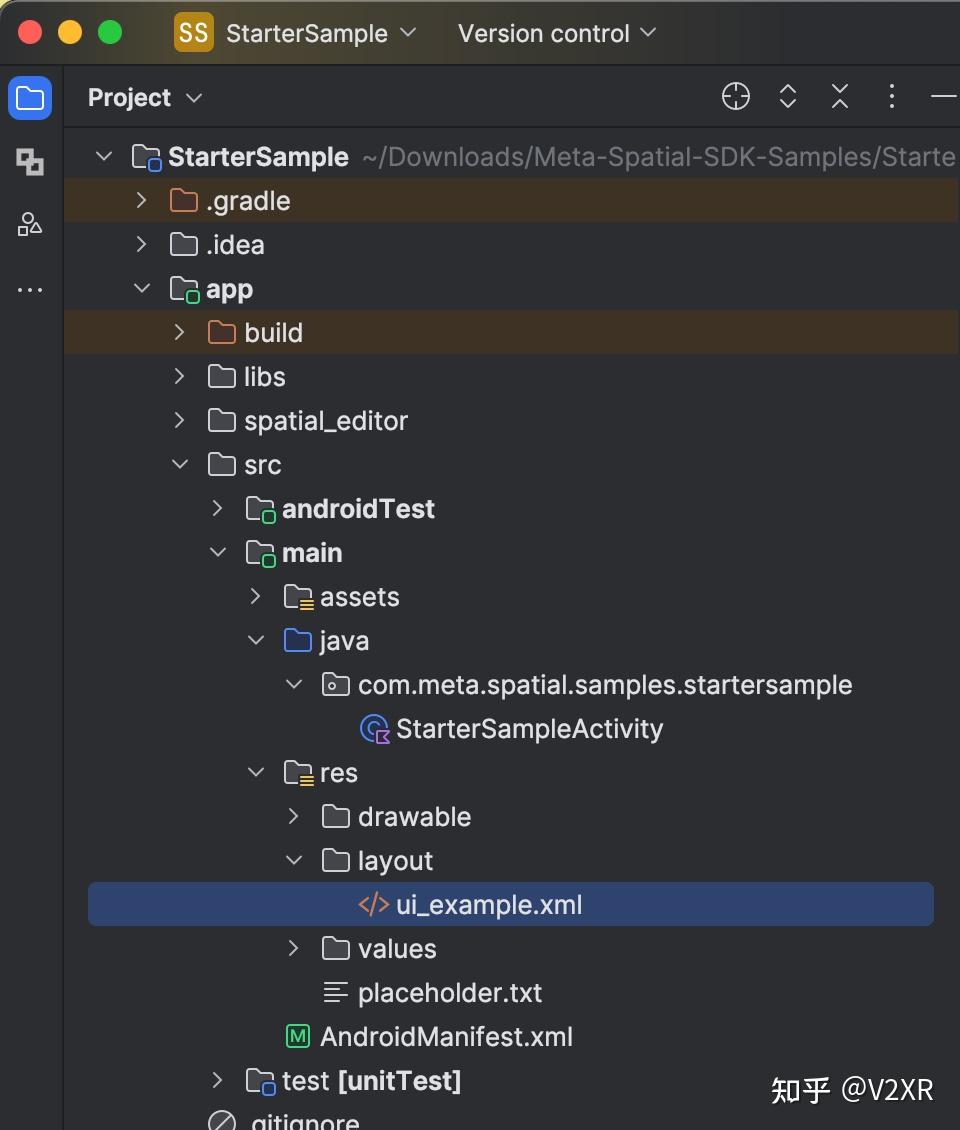960x1130 pixels.
Task: Open the Version control dropdown
Action: [556, 33]
